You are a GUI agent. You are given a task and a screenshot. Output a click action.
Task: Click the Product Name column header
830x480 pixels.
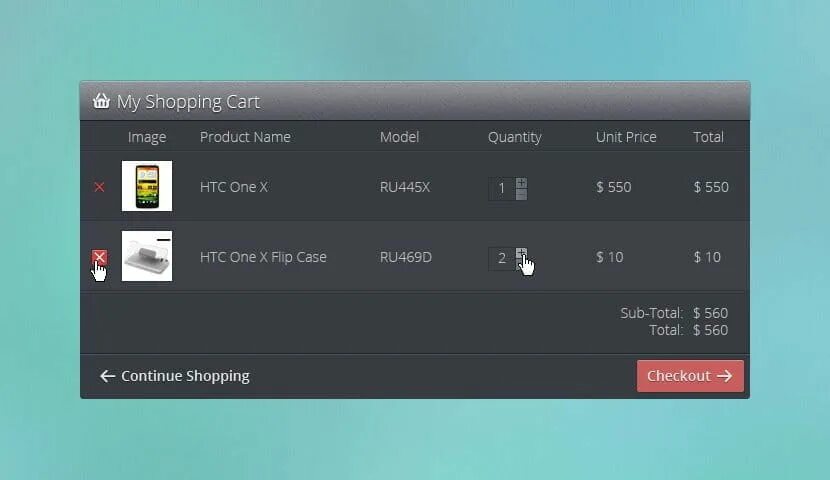(x=245, y=137)
